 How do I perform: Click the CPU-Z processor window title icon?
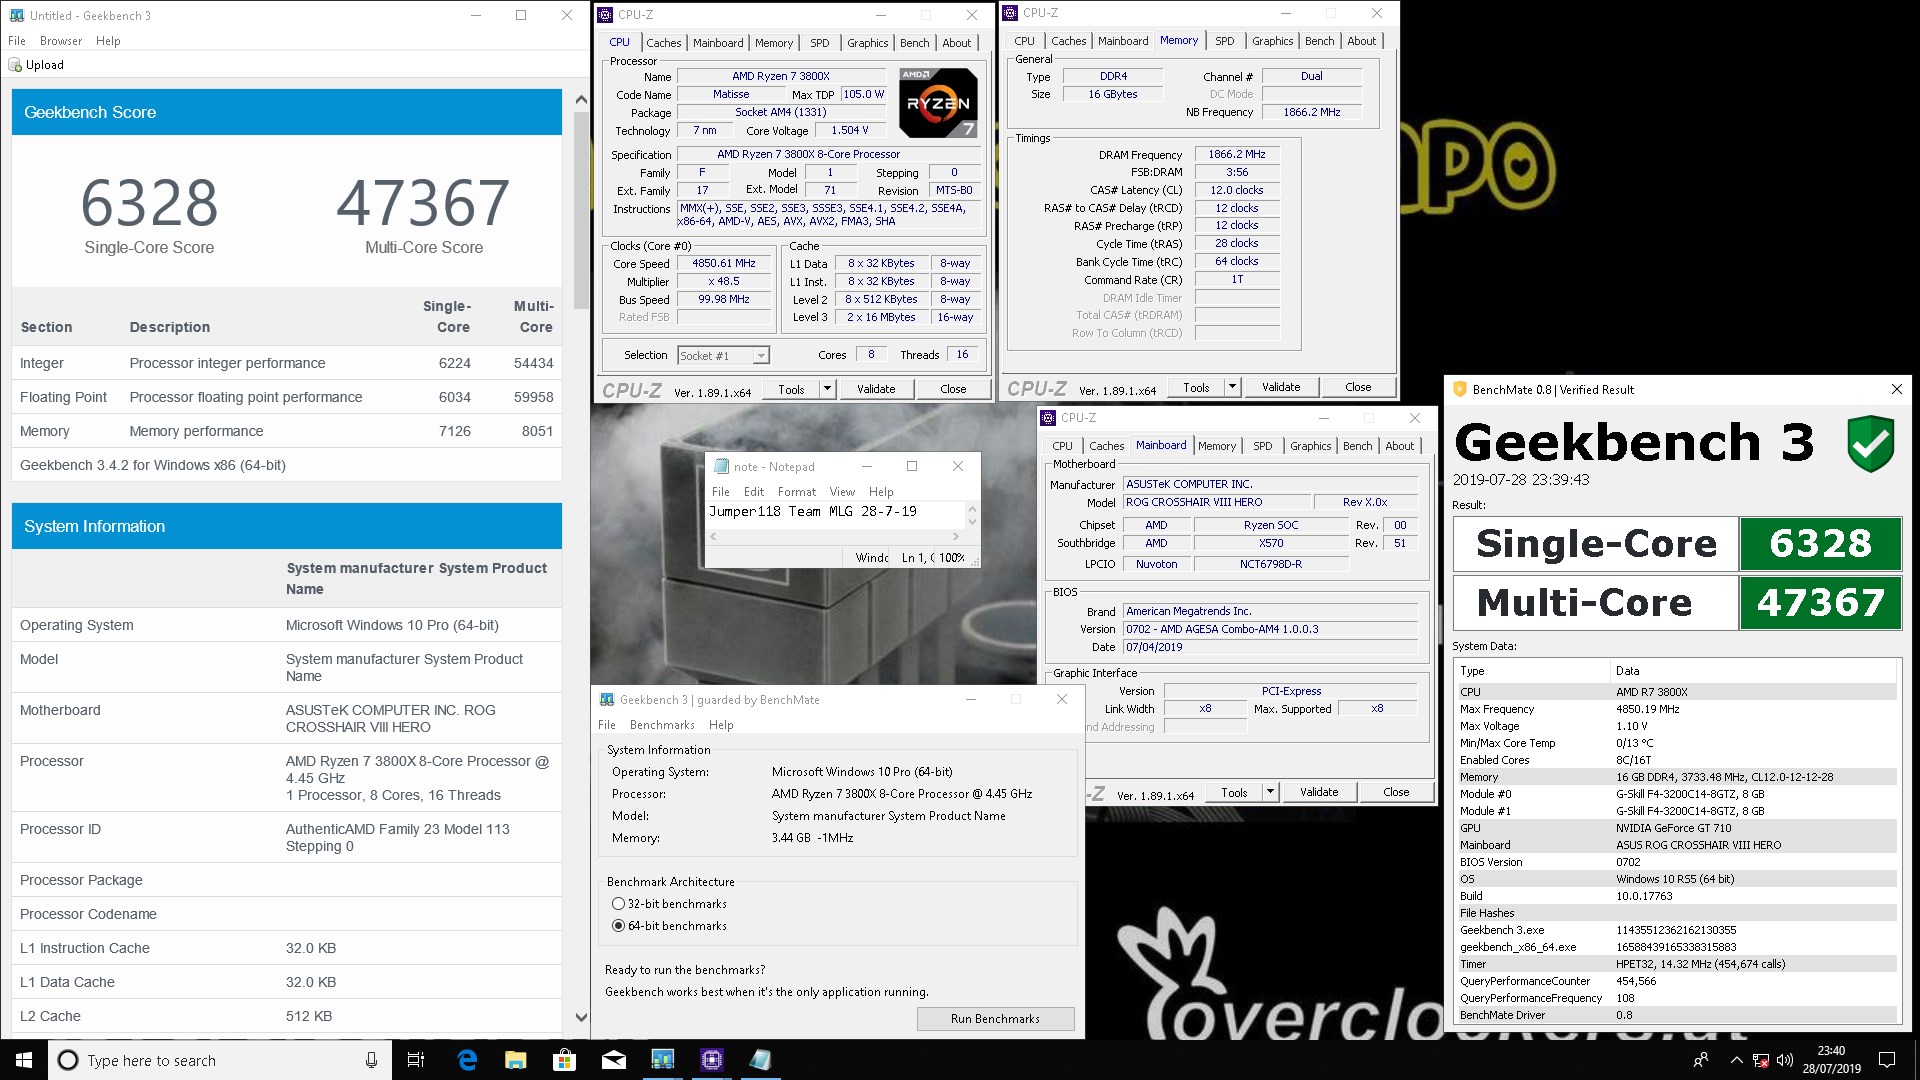[605, 15]
